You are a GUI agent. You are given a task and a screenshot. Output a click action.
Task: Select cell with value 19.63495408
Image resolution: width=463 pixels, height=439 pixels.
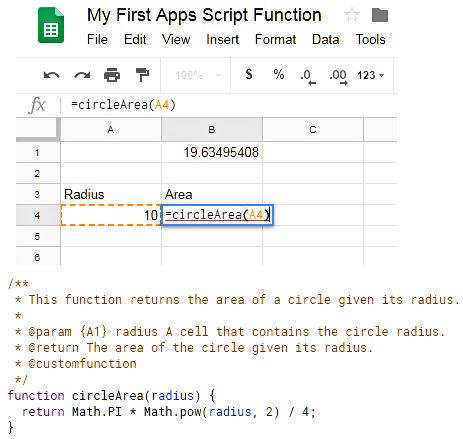click(212, 153)
